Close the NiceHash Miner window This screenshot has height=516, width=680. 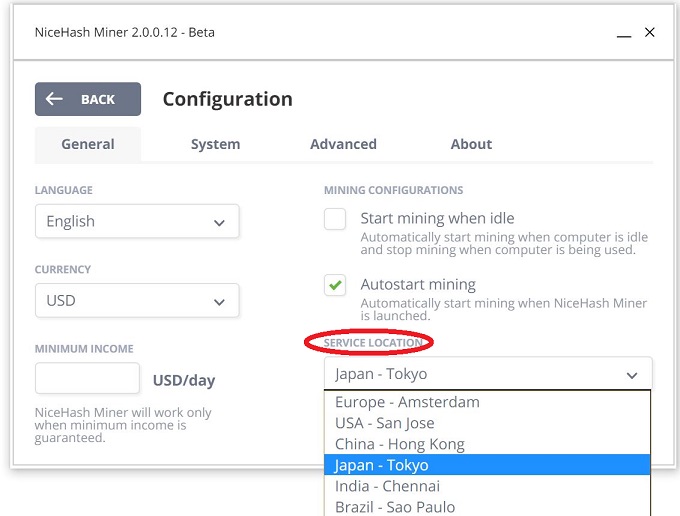(x=649, y=32)
